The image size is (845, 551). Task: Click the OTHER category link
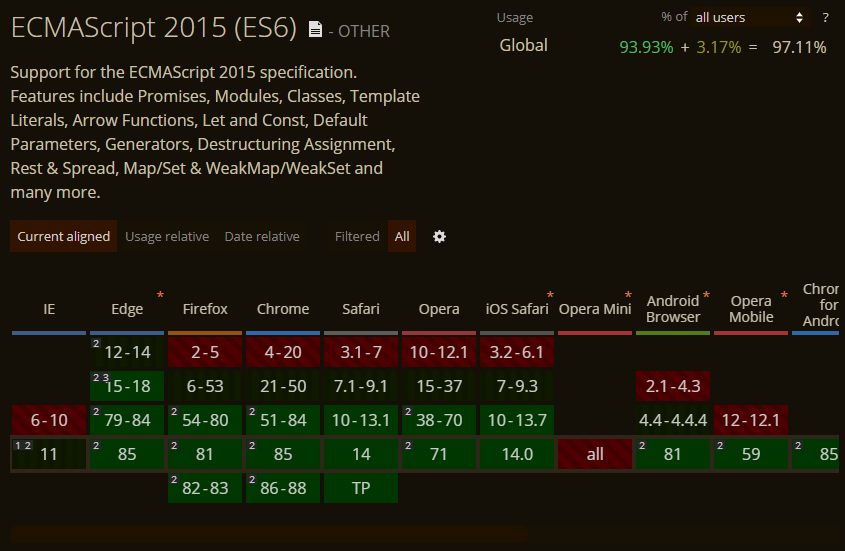click(x=364, y=31)
